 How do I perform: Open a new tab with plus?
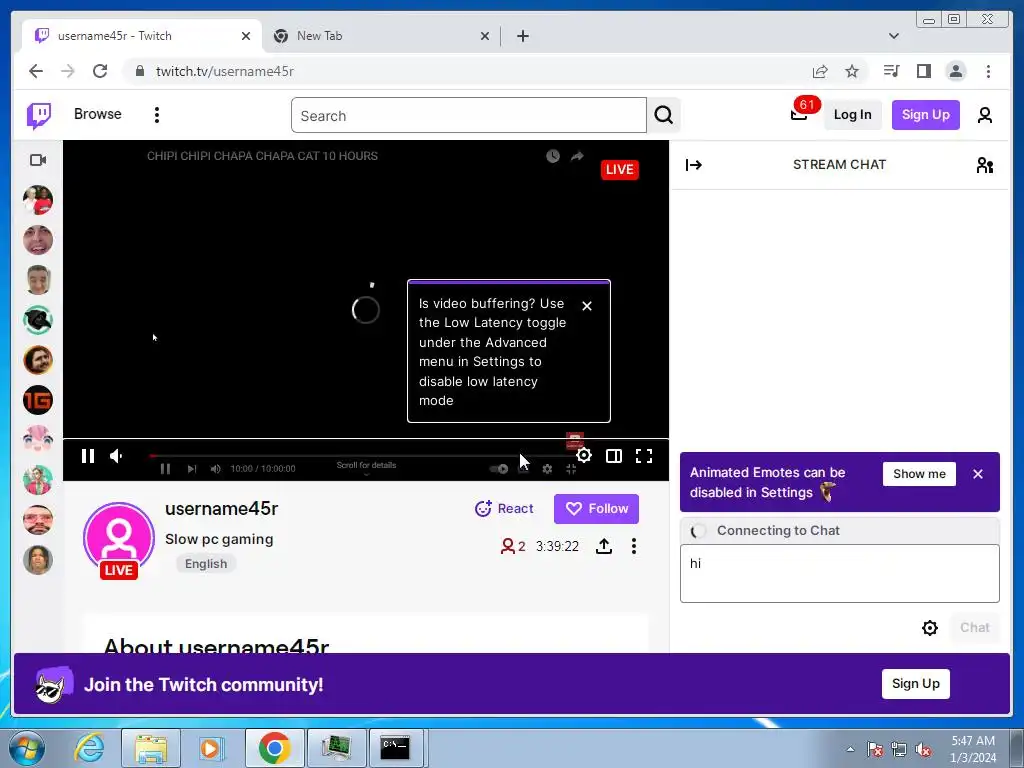(522, 36)
